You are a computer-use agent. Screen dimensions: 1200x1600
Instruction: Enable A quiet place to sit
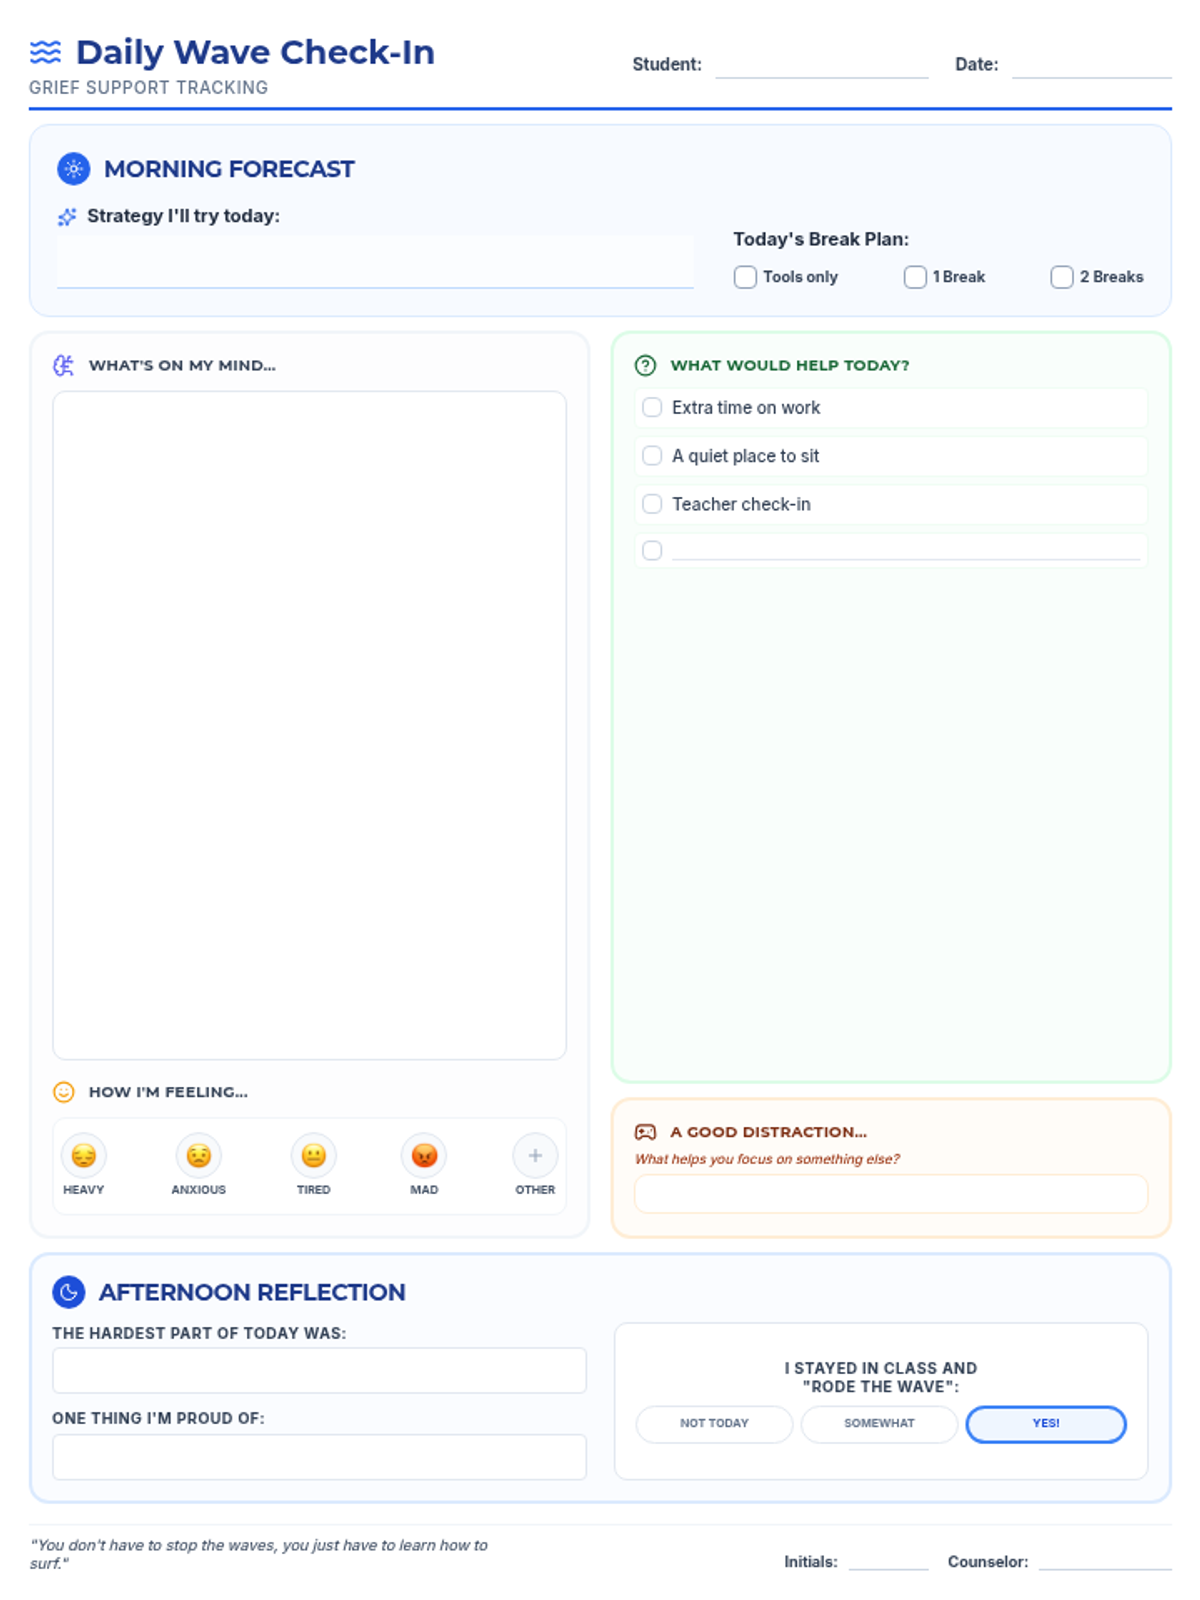(x=652, y=456)
